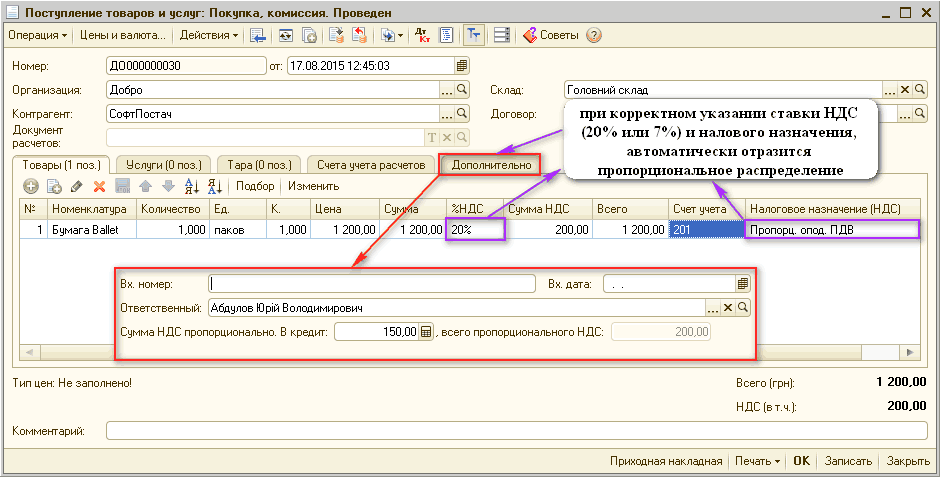The image size is (940, 477).
Task: Open the Действия dropdown menu
Action: pyautogui.click(x=209, y=35)
